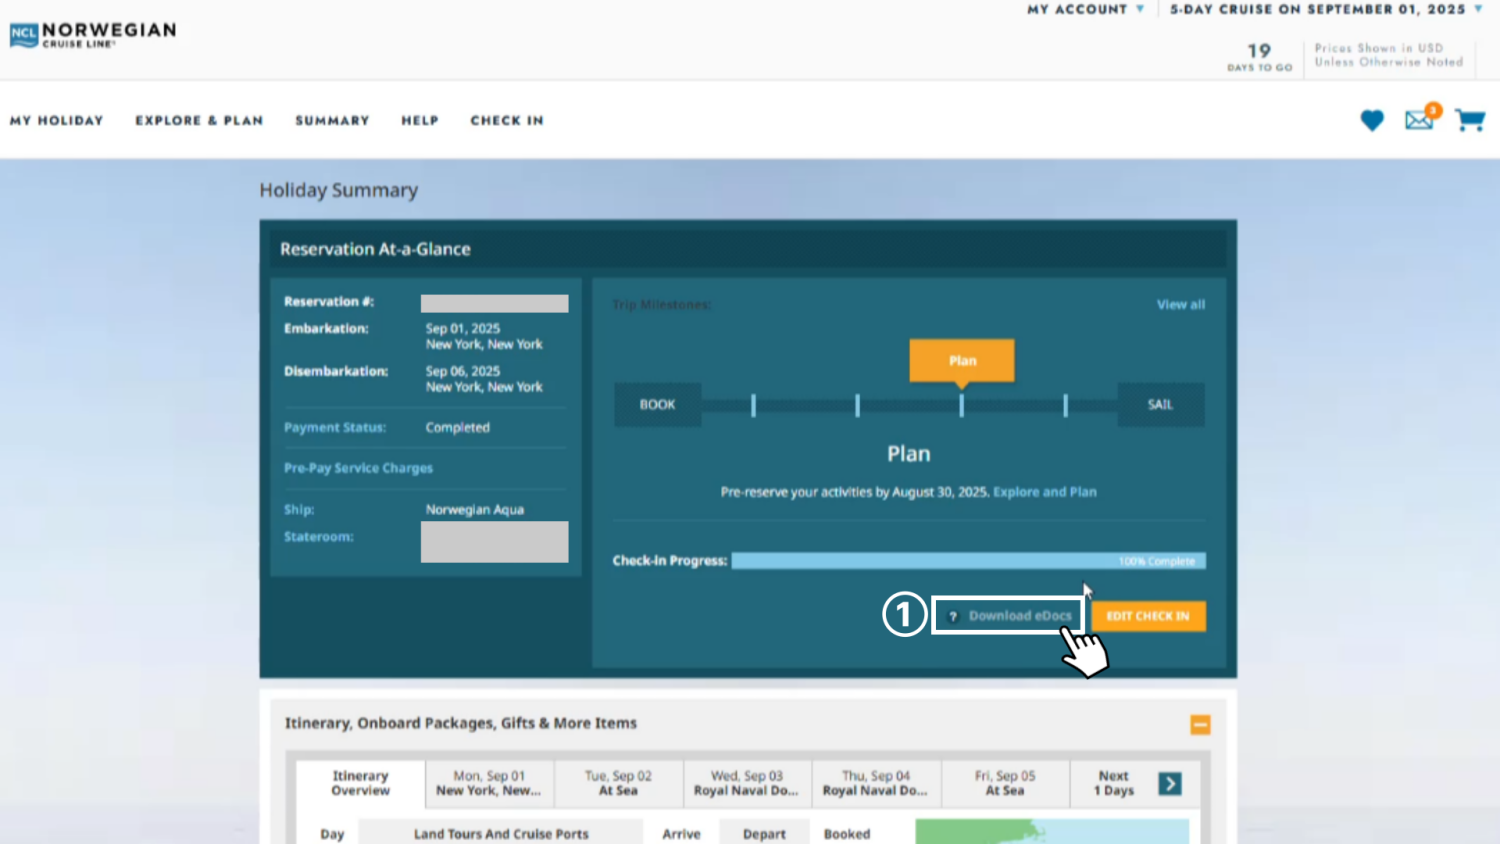Click the Holiday Summary heading
Image resolution: width=1500 pixels, height=844 pixels.
(339, 190)
